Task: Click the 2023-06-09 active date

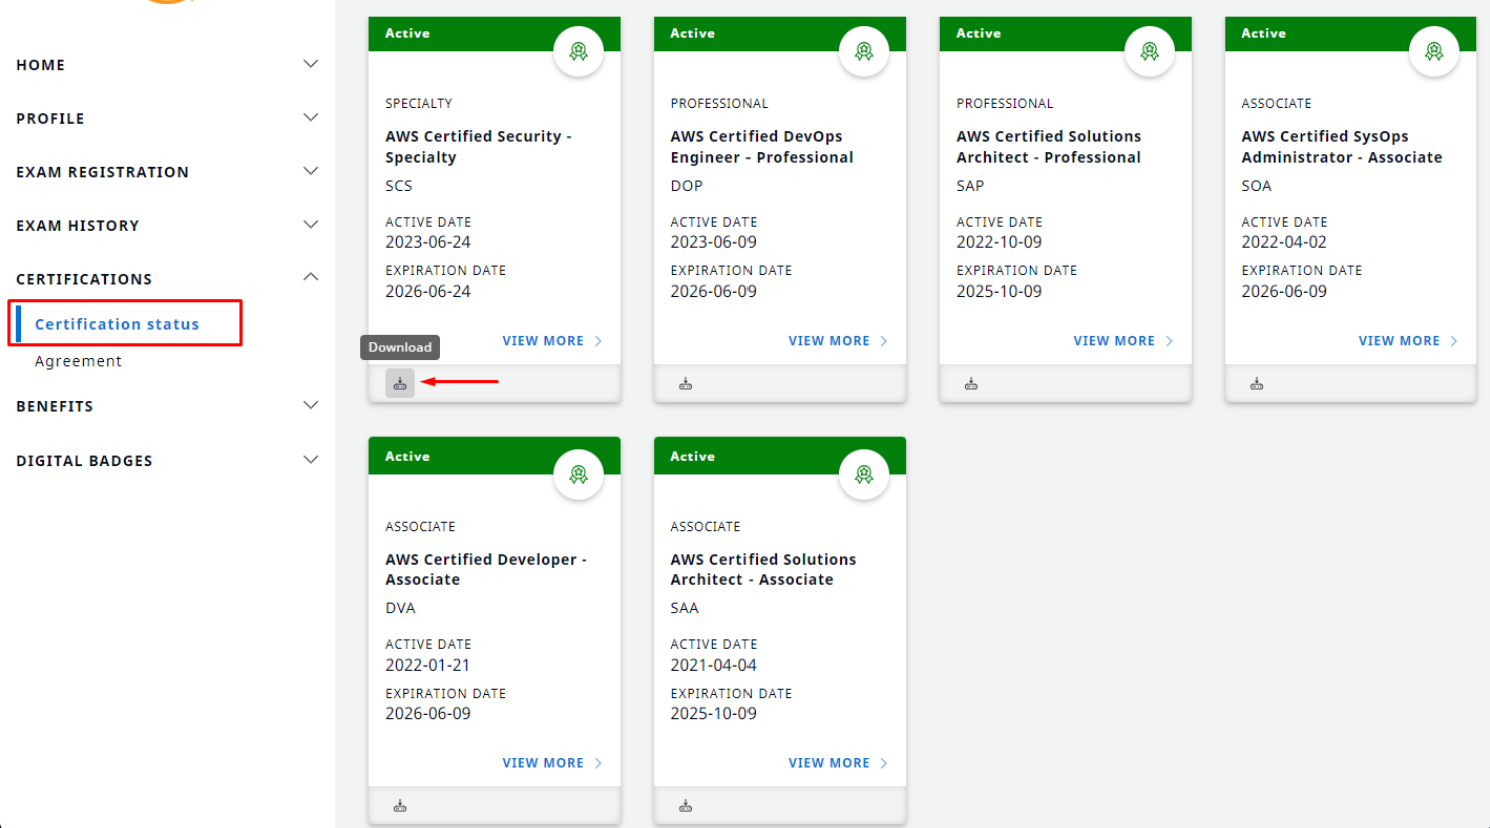Action: point(714,242)
